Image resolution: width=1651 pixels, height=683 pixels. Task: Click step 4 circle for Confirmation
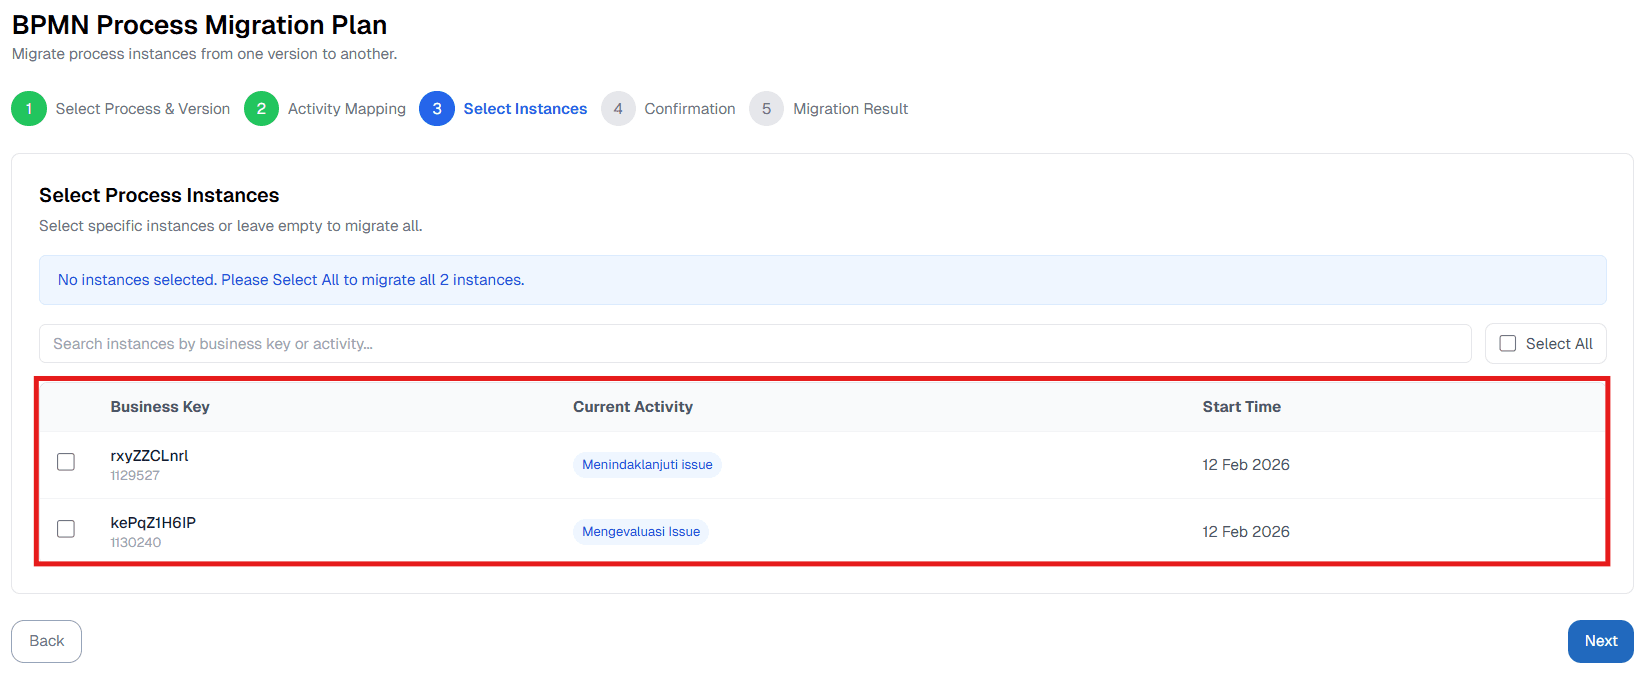(x=618, y=109)
